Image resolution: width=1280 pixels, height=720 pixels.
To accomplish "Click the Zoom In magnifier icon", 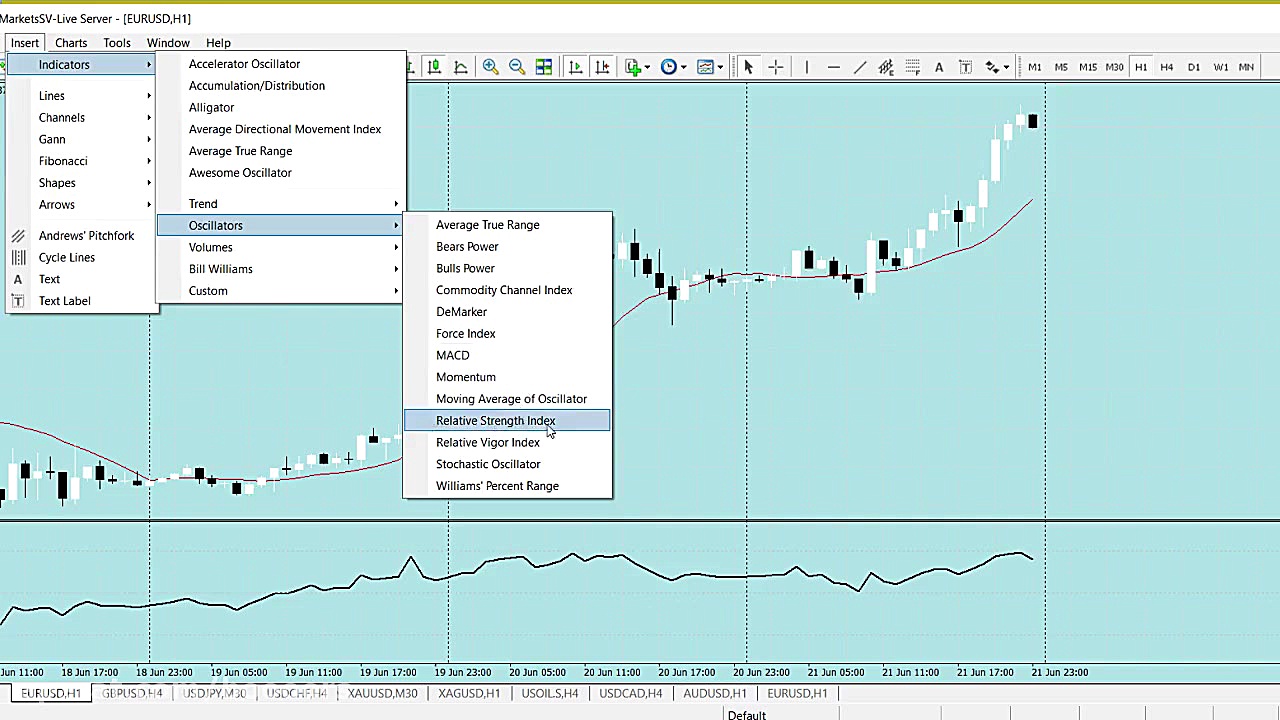I will (490, 67).
